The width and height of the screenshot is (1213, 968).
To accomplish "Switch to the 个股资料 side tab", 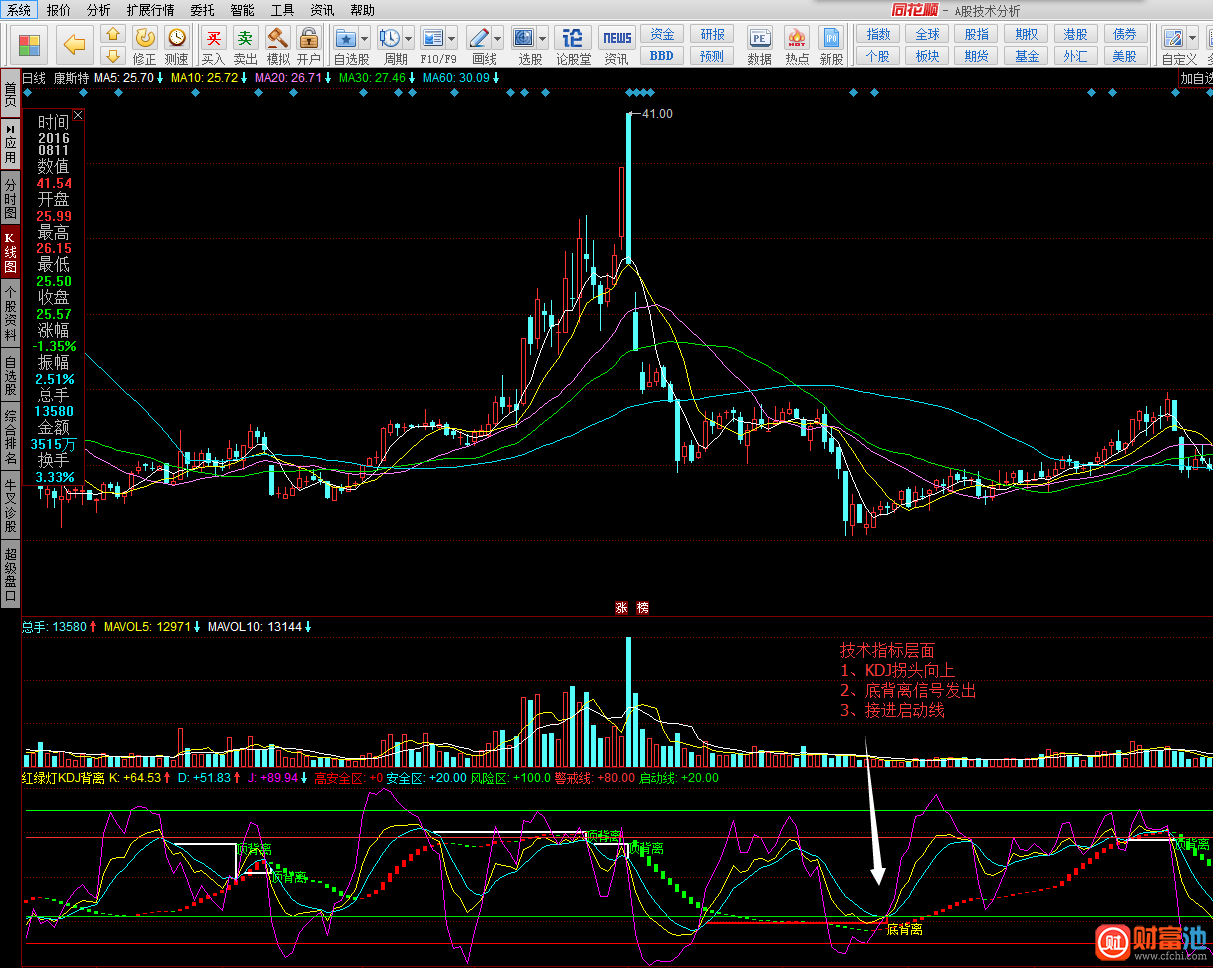I will pyautogui.click(x=10, y=313).
